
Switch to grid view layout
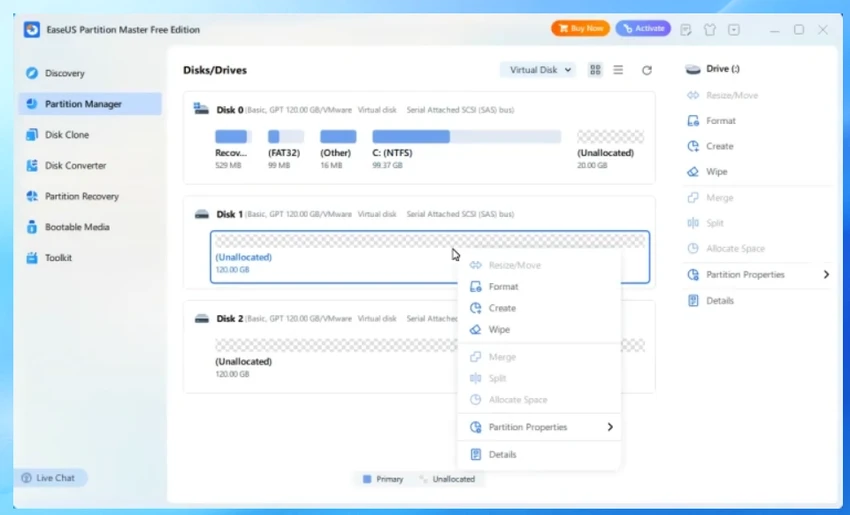[x=595, y=70]
